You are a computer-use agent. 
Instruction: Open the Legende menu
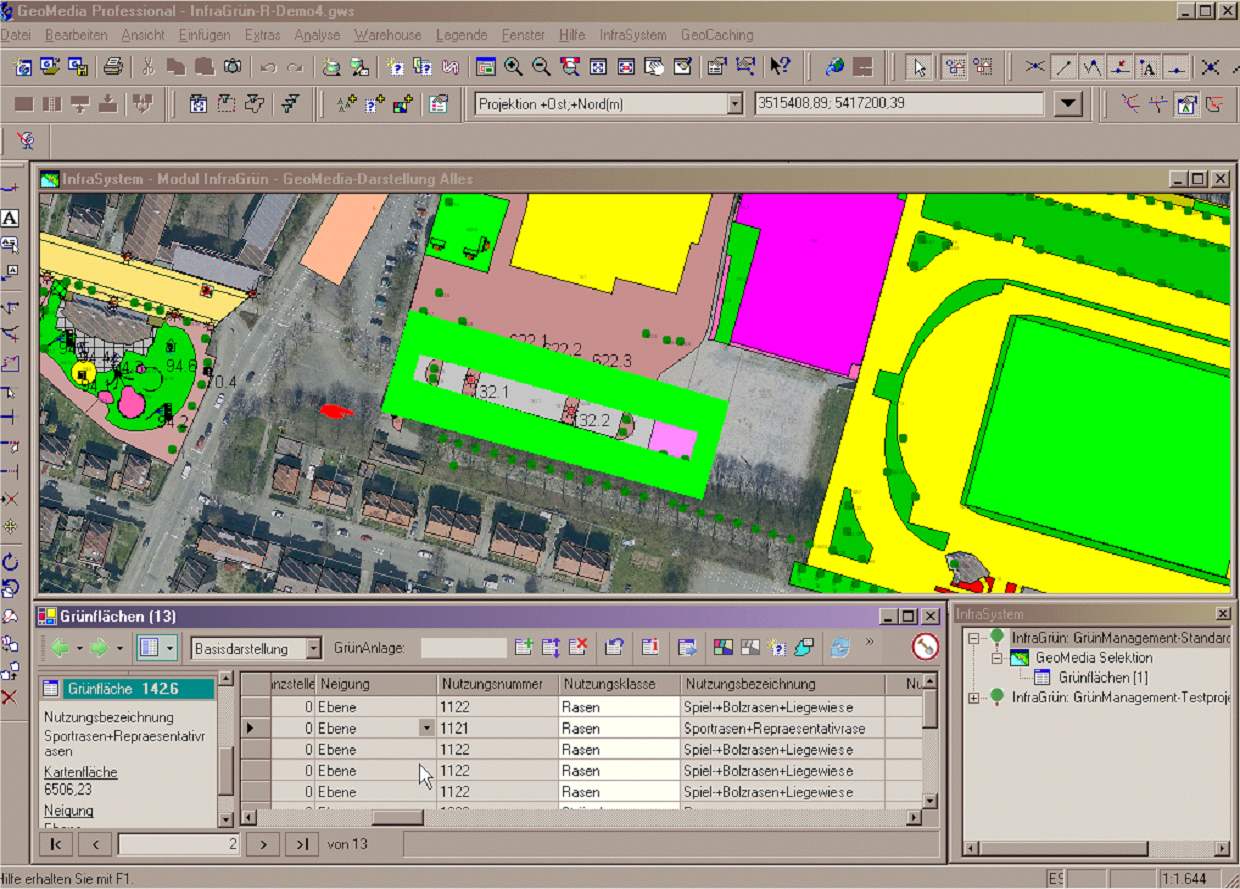click(461, 35)
